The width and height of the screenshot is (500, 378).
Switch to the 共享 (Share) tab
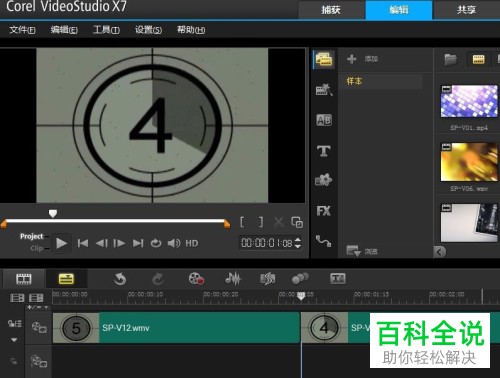(x=466, y=10)
